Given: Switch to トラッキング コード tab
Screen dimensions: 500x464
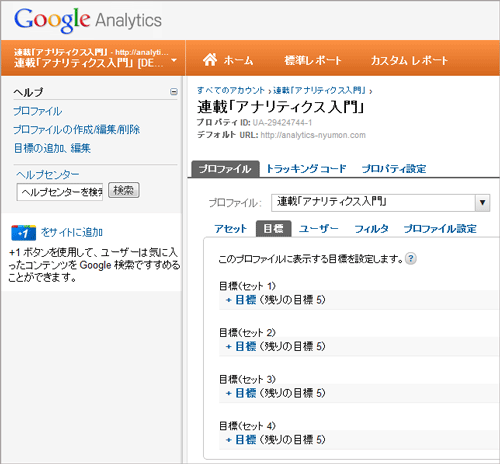Looking at the screenshot, I should tap(306, 169).
